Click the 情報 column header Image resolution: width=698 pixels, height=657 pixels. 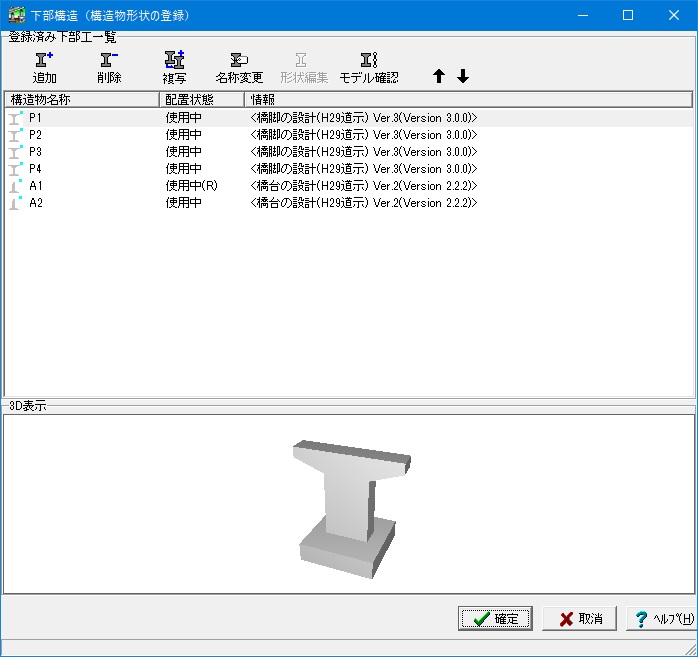(469, 99)
